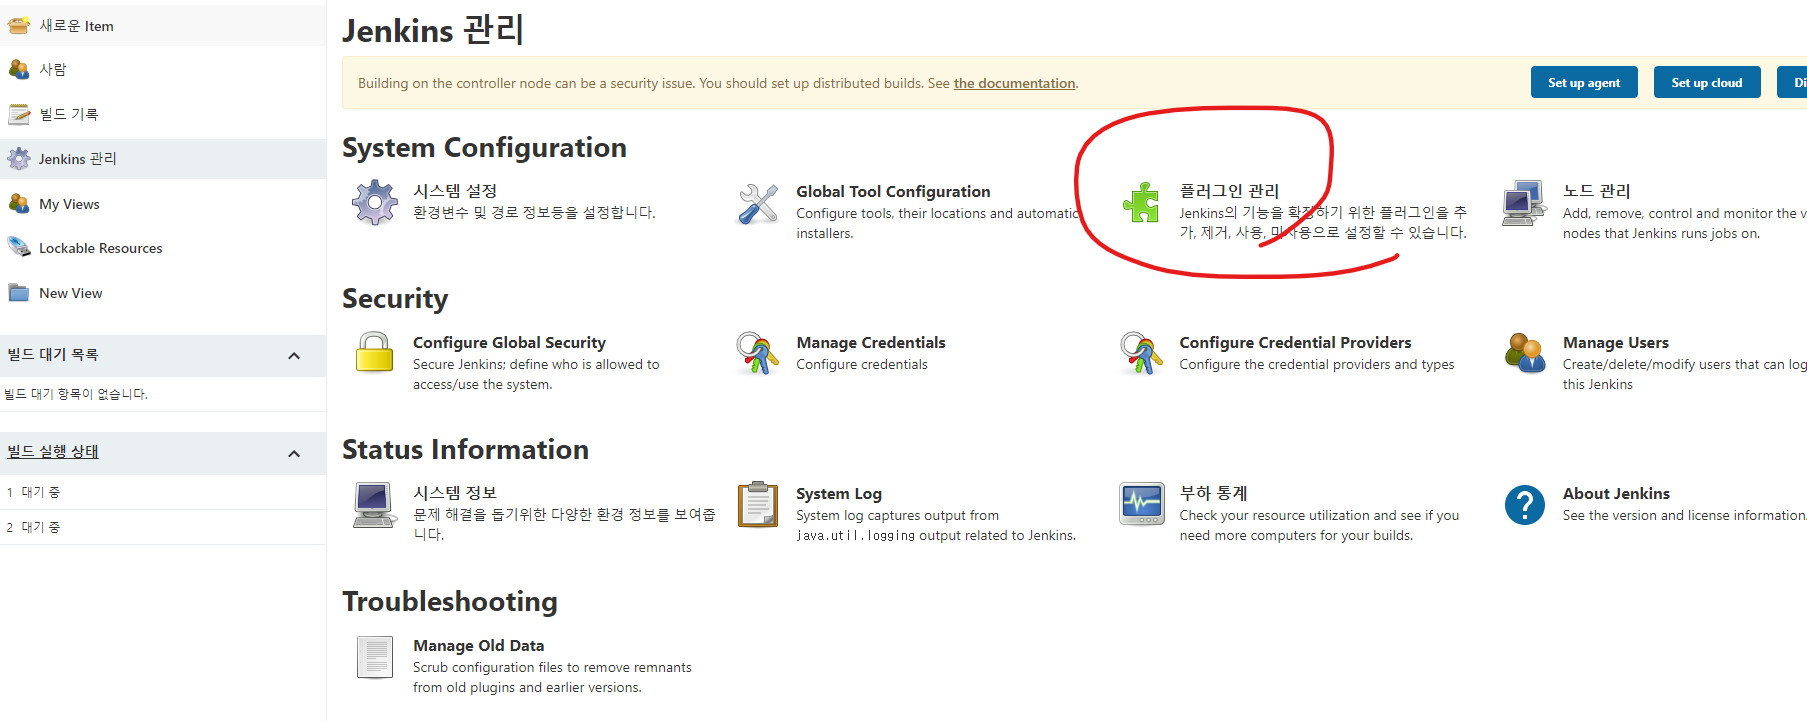The height and width of the screenshot is (721, 1807).
Task: Open Manage Credentials link
Action: [x=871, y=342]
